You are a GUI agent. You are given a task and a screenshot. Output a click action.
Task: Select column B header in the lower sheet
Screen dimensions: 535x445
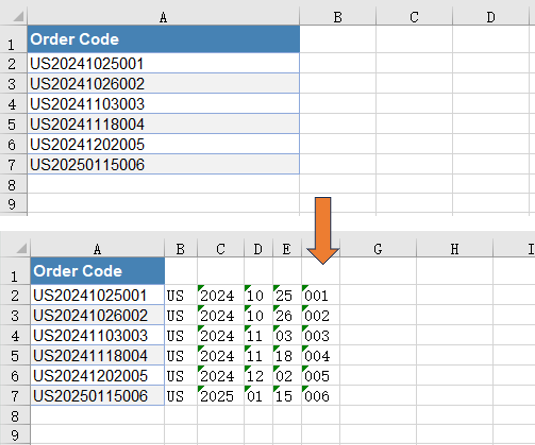click(x=180, y=249)
